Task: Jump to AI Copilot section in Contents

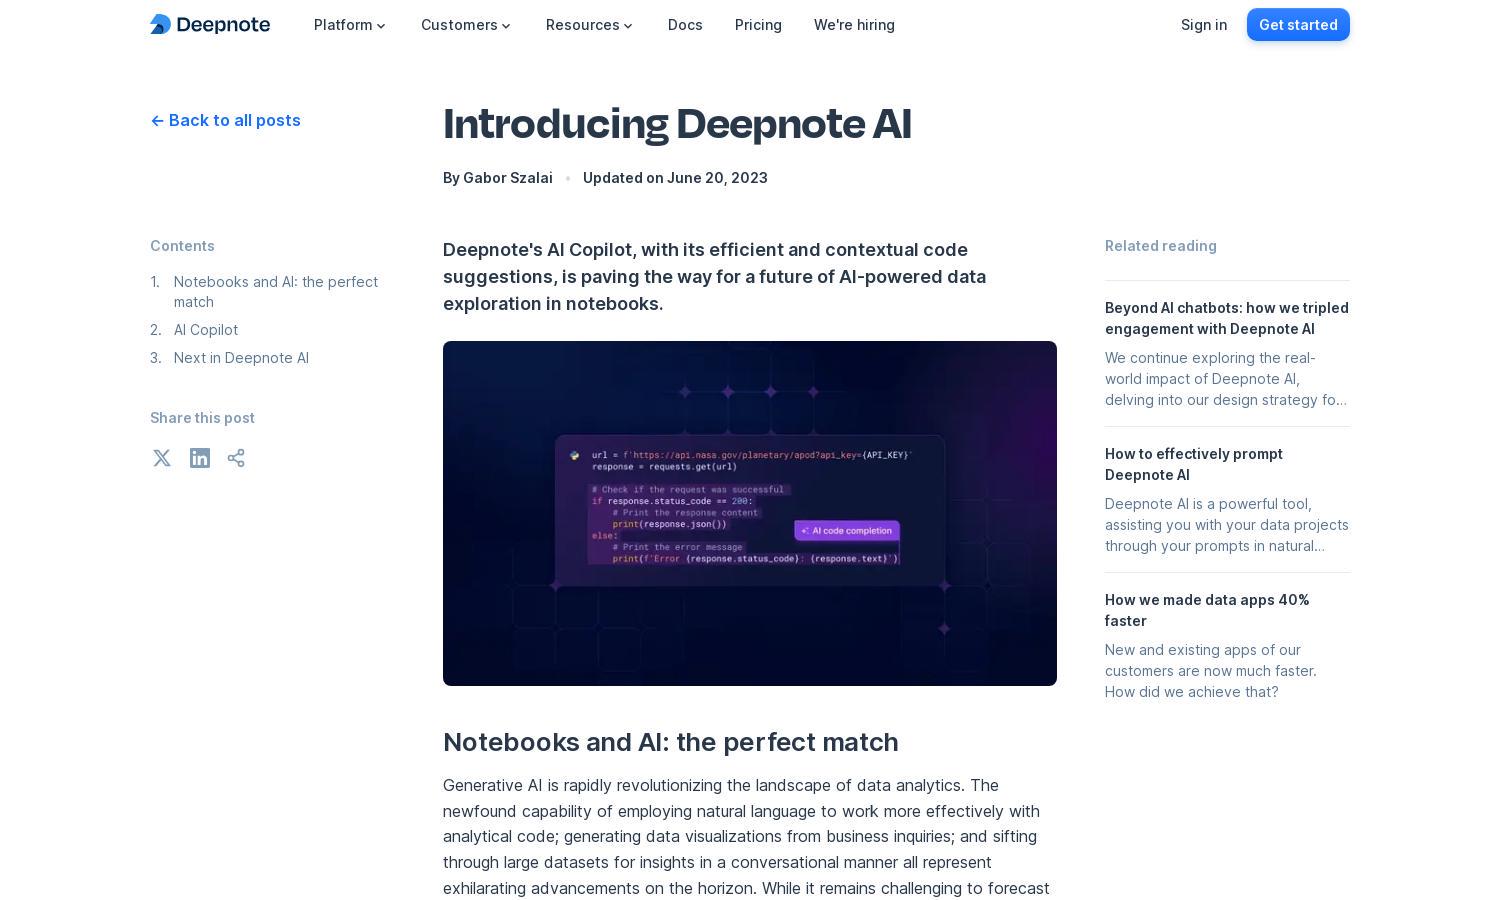Action: point(206,329)
